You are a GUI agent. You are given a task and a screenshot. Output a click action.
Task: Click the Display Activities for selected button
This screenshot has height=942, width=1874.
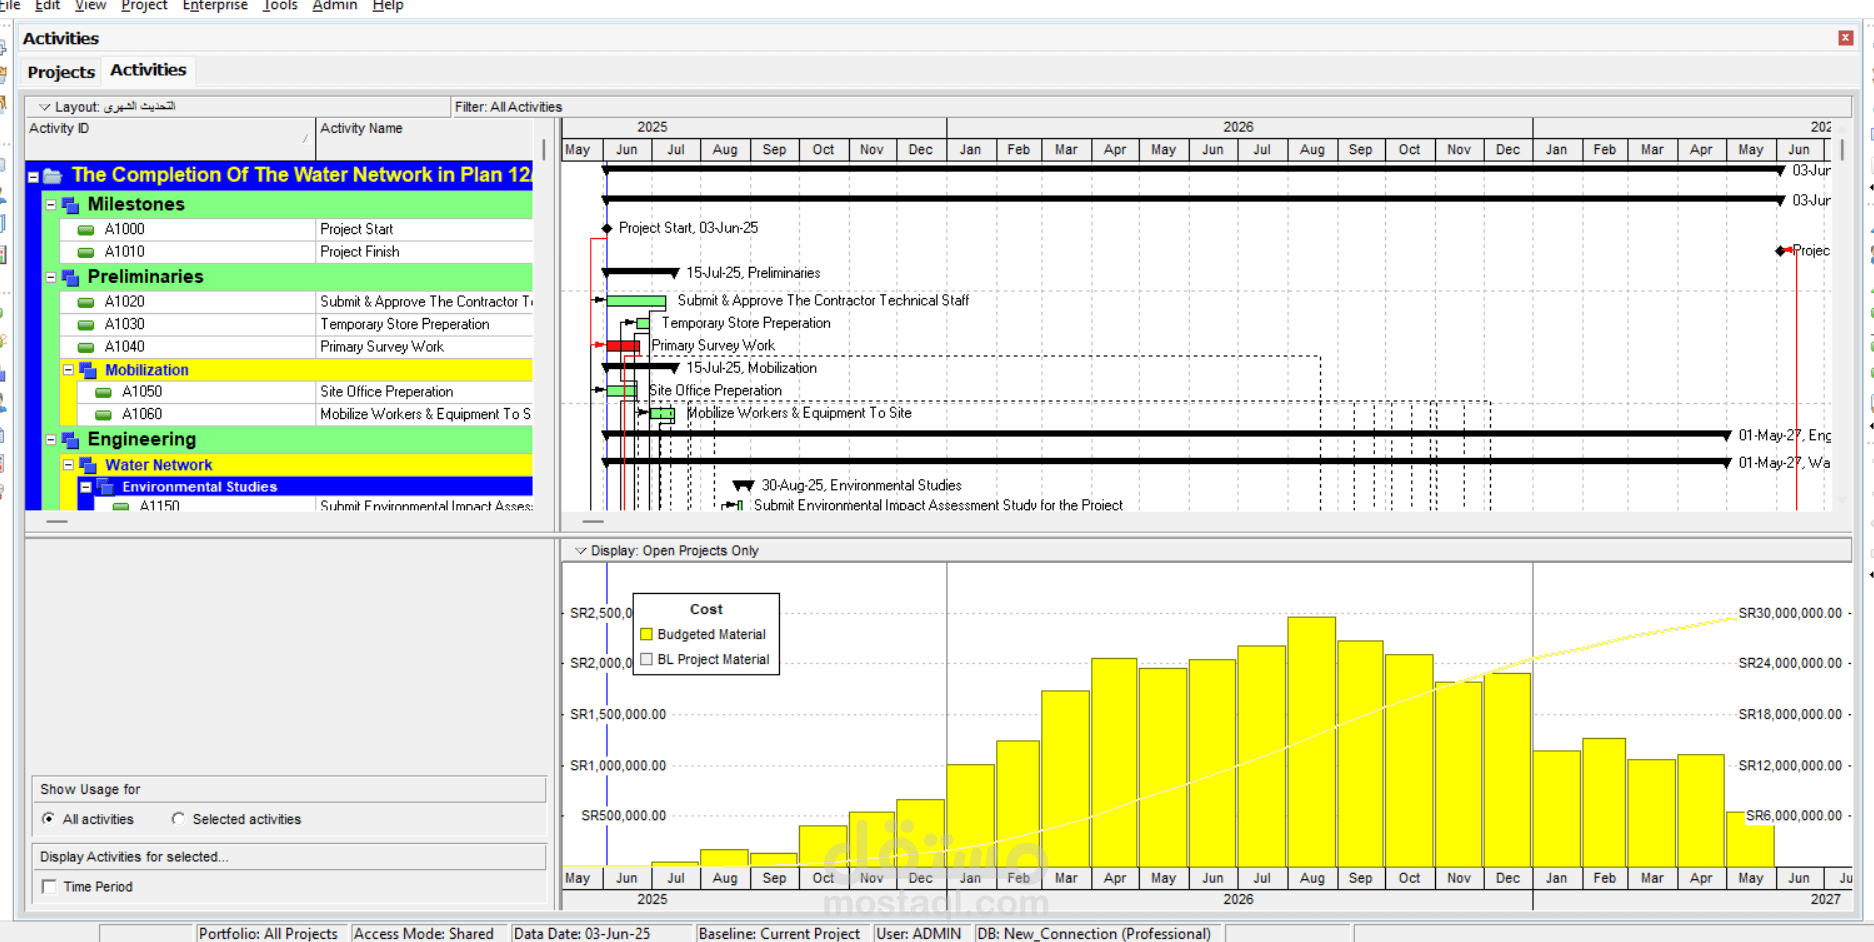pyautogui.click(x=289, y=857)
